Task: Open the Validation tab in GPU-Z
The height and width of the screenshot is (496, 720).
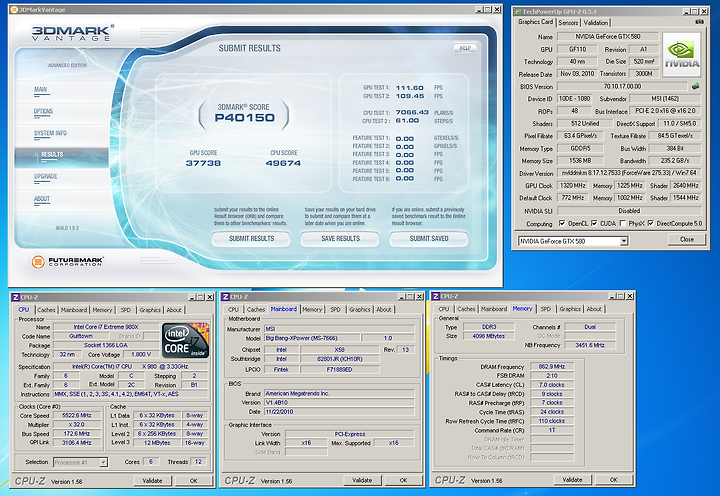Action: point(596,23)
